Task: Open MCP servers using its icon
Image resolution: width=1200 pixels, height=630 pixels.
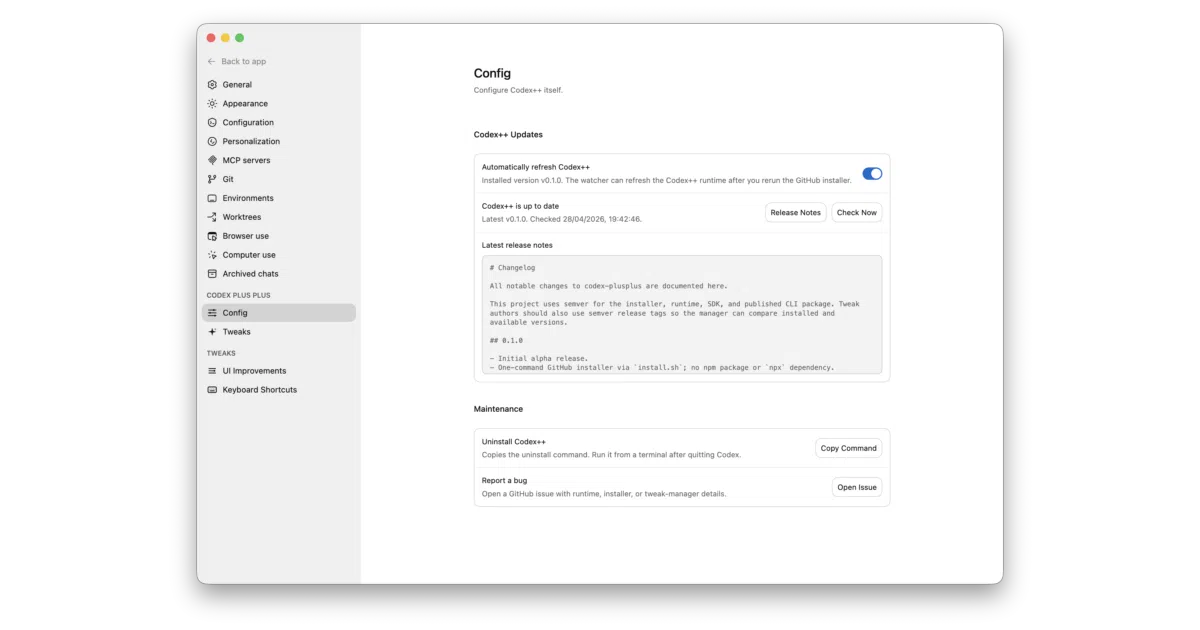Action: (x=212, y=160)
